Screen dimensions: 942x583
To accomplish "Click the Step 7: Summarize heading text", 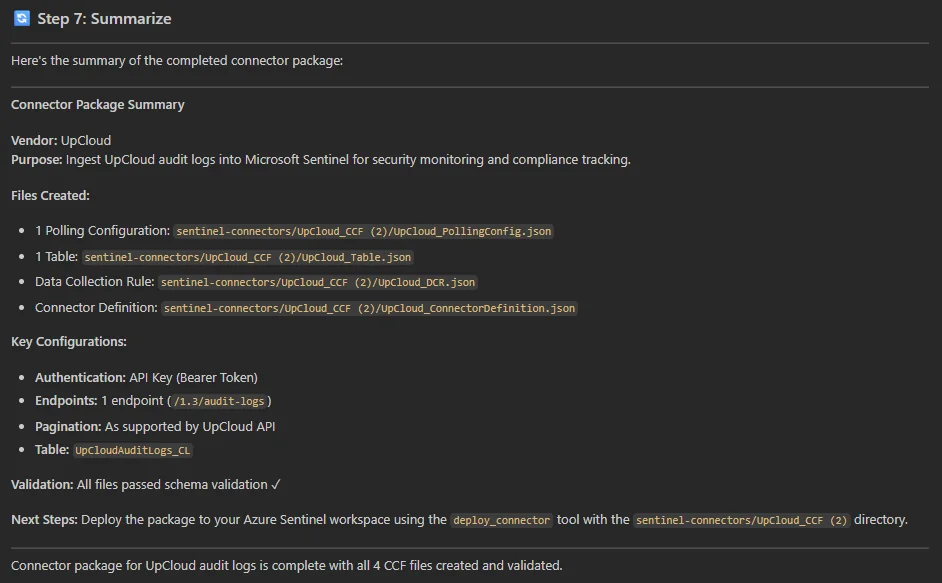I will coord(102,18).
